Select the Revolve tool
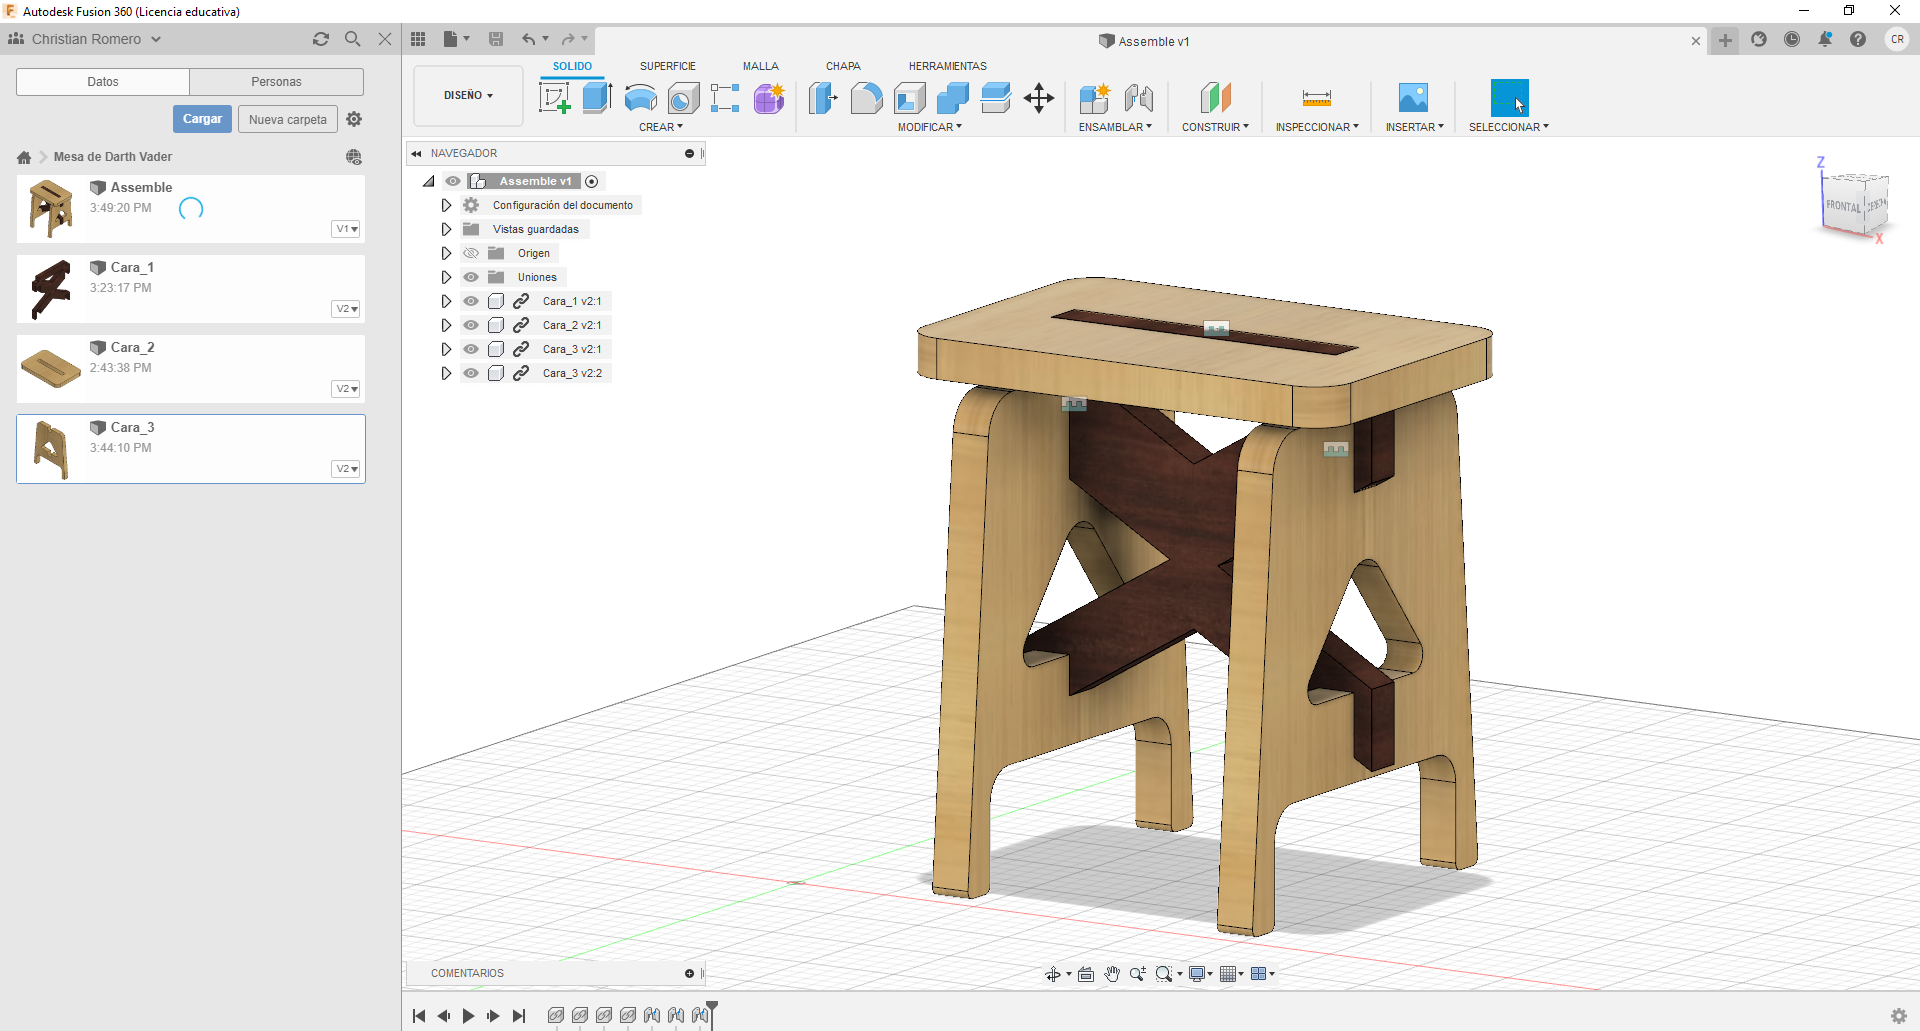1920x1031 pixels. tap(640, 98)
